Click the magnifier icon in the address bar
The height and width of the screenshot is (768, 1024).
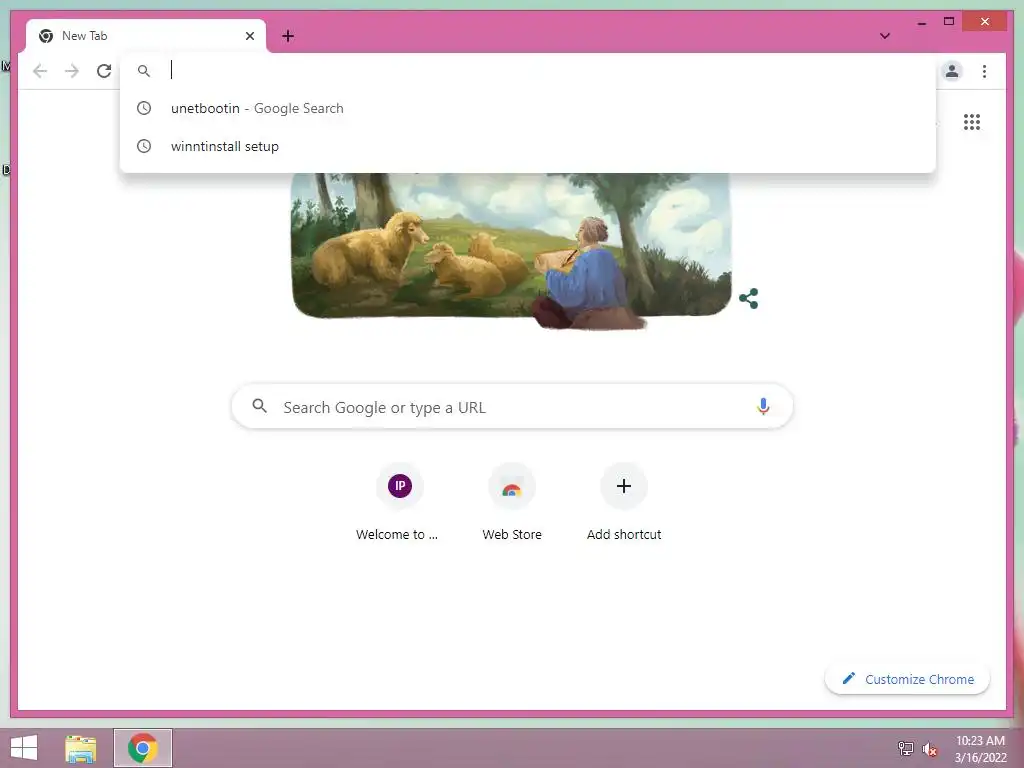144,71
